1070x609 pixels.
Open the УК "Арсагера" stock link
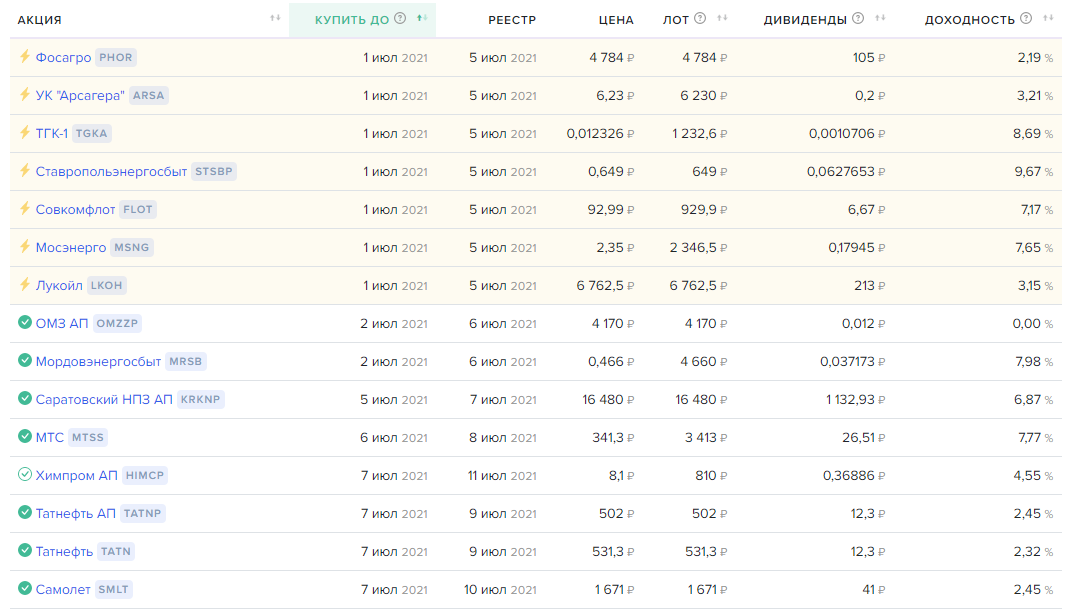80,96
